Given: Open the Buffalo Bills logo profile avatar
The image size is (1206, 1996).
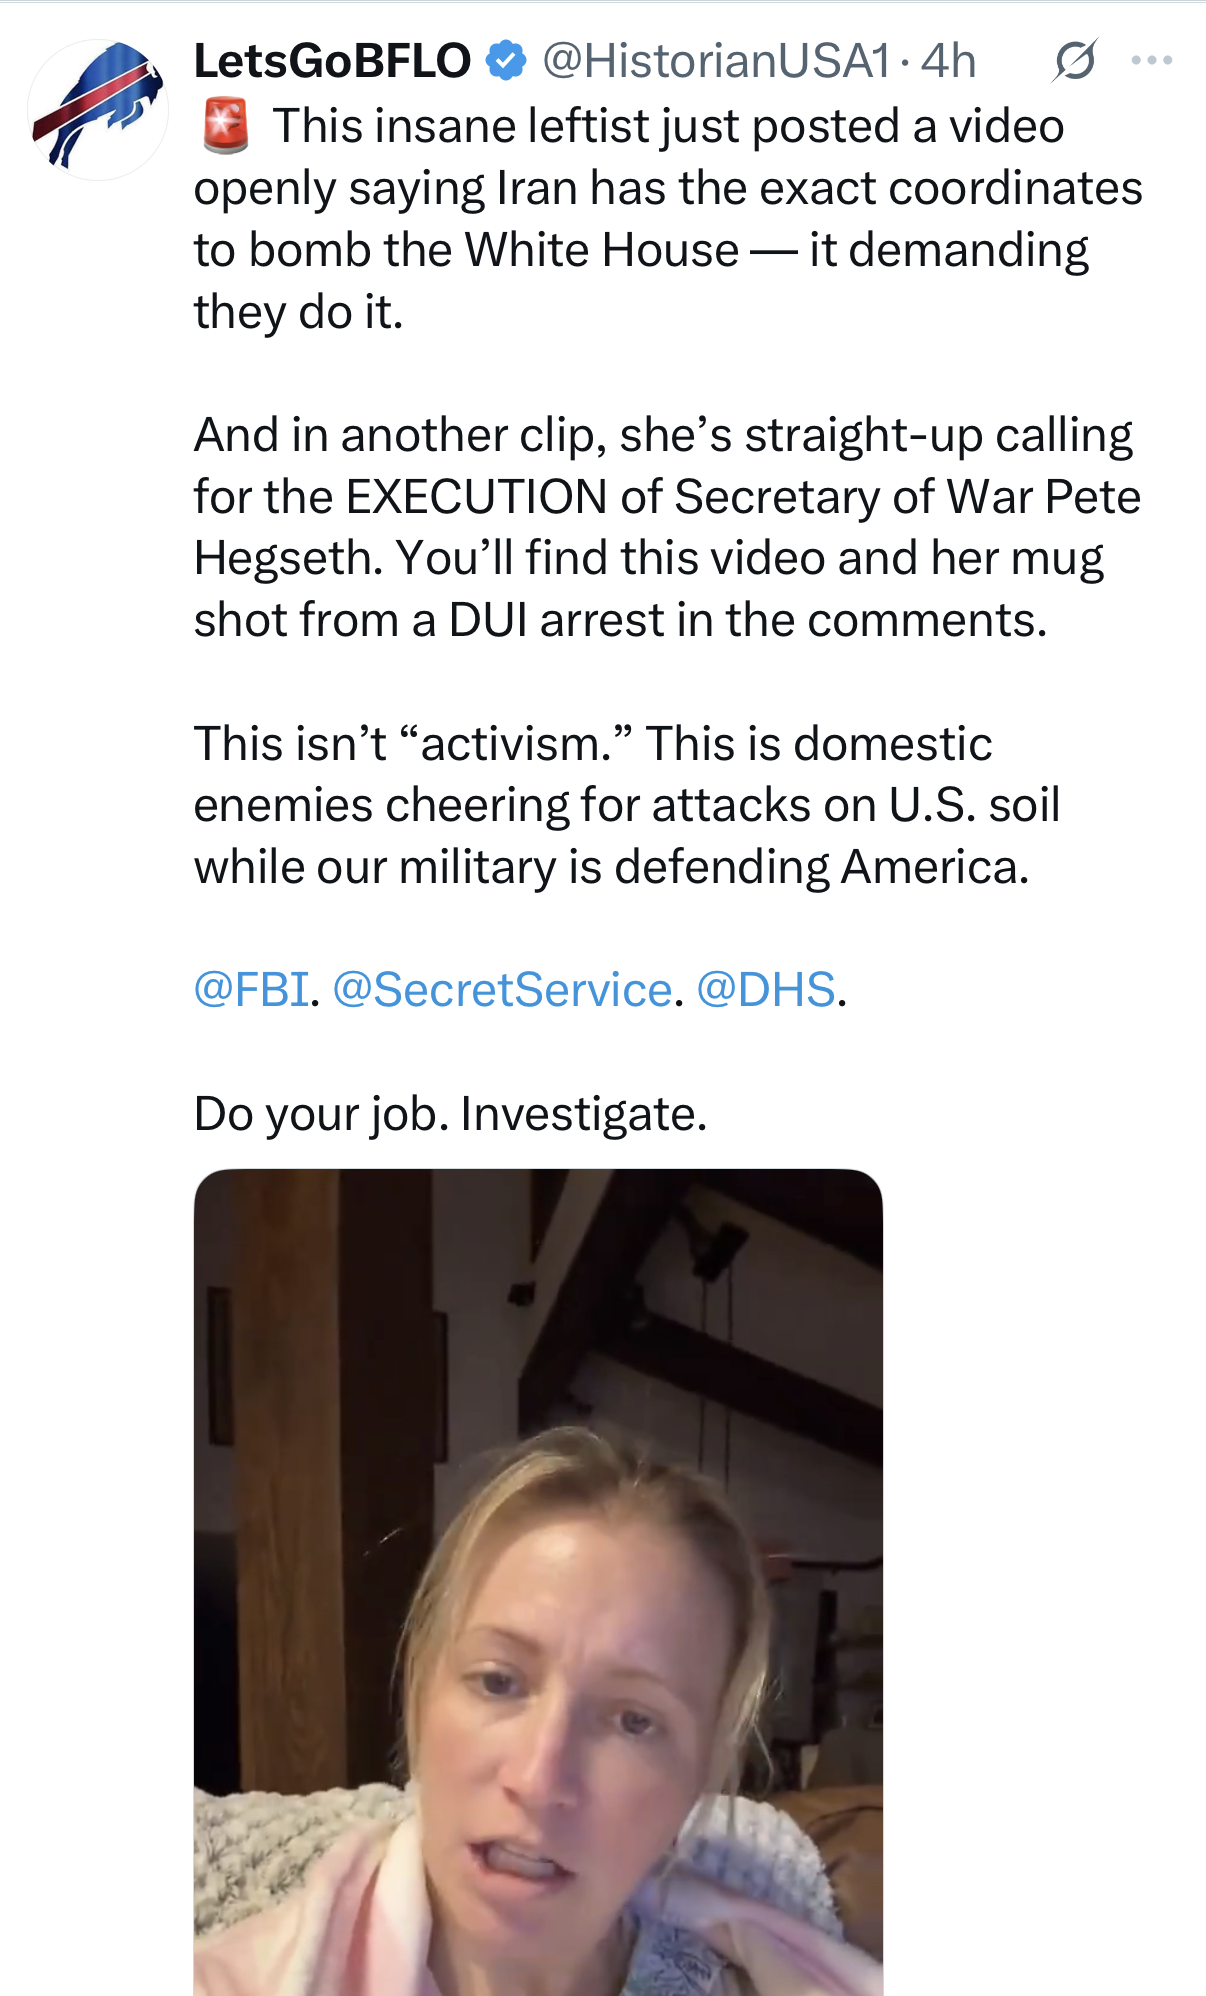Looking at the screenshot, I should (98, 108).
